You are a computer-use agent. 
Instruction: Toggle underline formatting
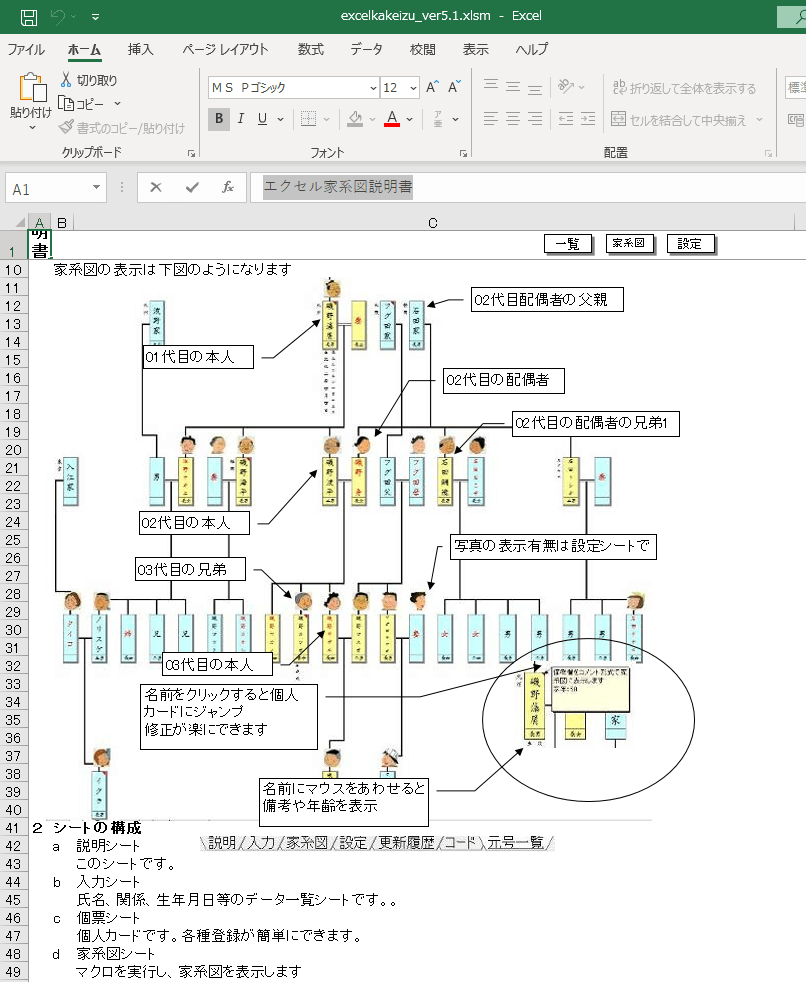(x=262, y=119)
